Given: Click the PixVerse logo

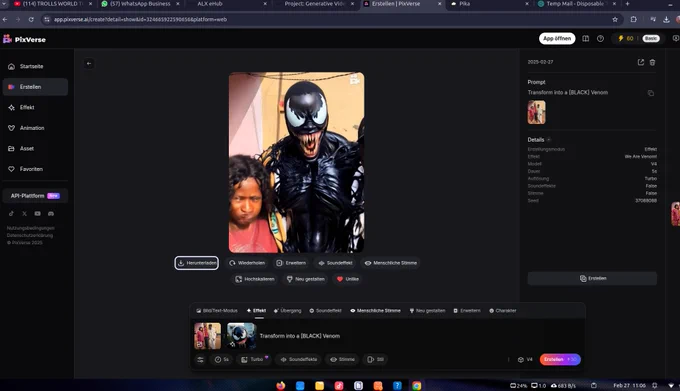Looking at the screenshot, I should (x=24, y=39).
